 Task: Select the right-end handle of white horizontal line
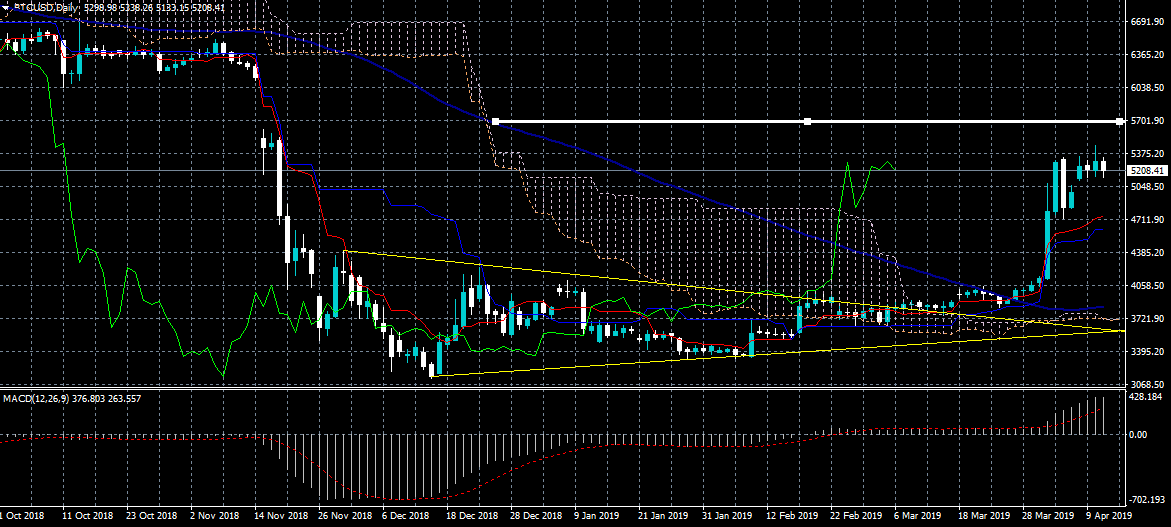click(1119, 122)
